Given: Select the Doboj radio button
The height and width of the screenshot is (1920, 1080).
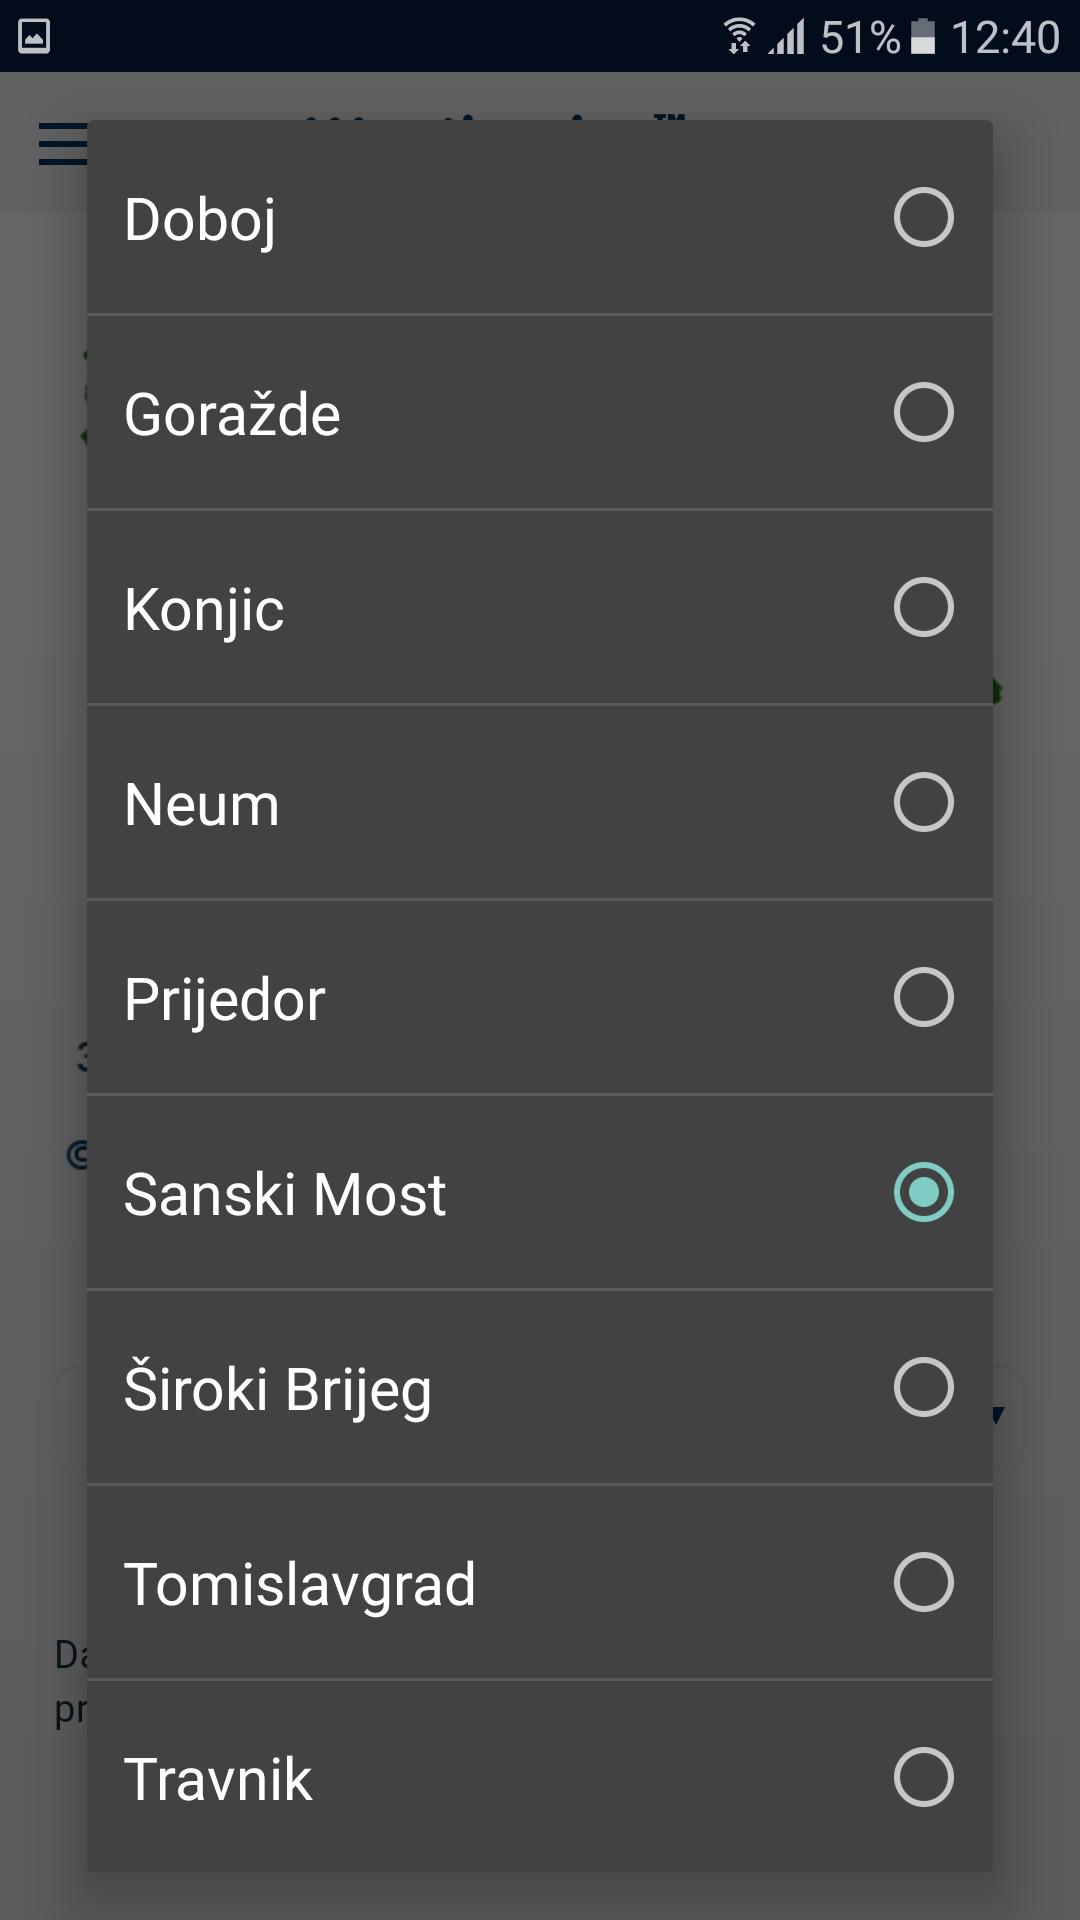Looking at the screenshot, I should (x=923, y=217).
